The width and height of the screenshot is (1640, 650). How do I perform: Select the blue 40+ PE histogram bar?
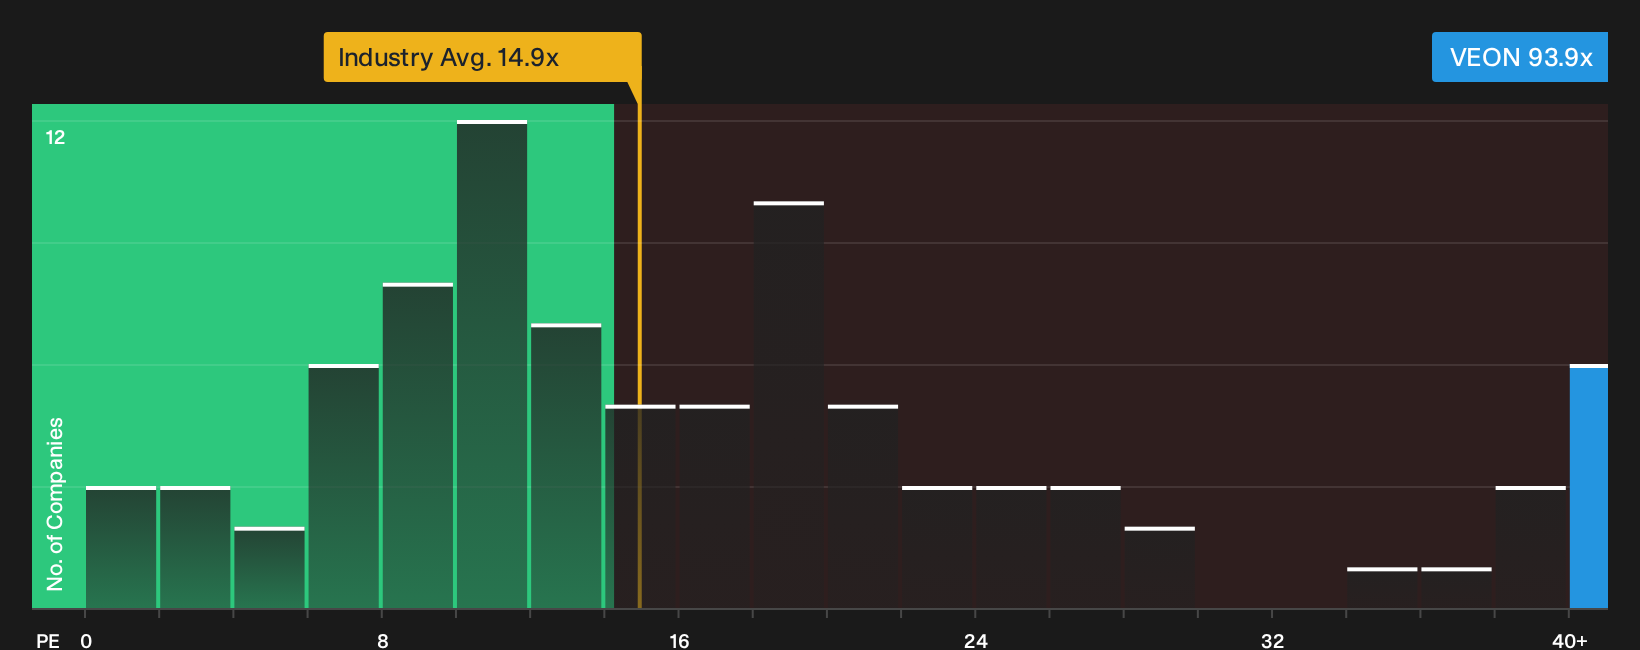1589,486
